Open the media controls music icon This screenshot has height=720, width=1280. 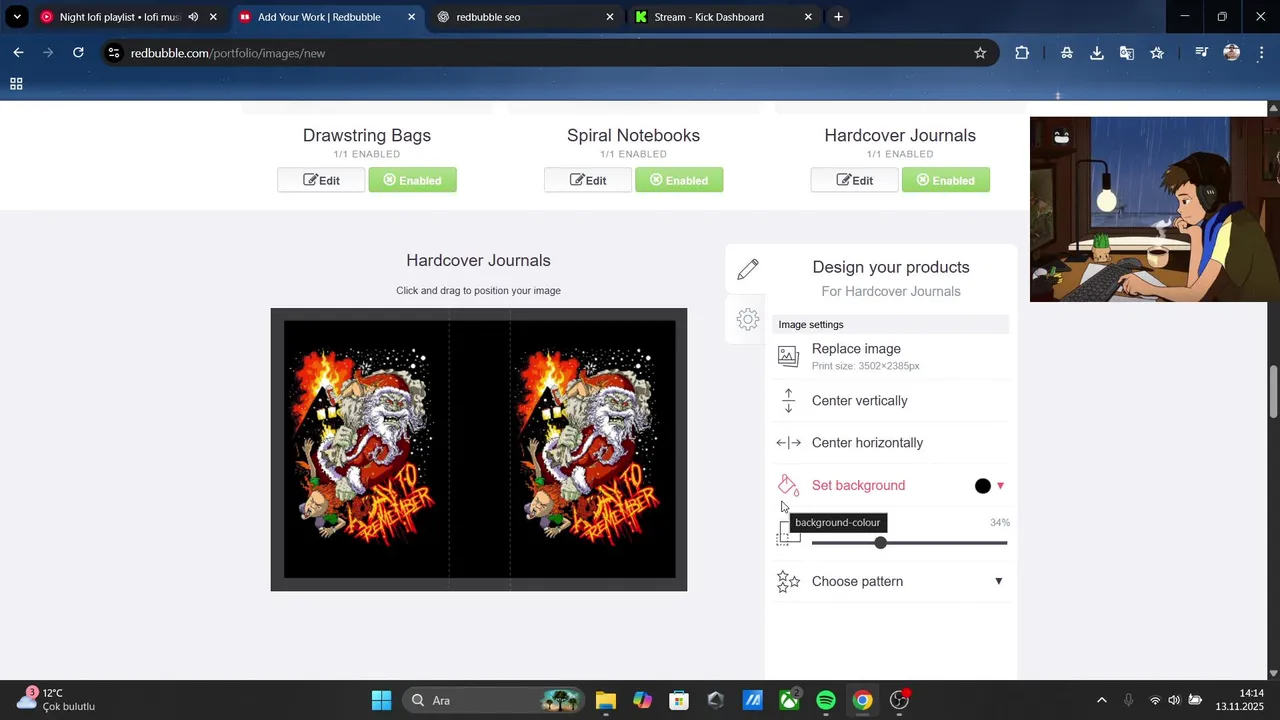1202,53
